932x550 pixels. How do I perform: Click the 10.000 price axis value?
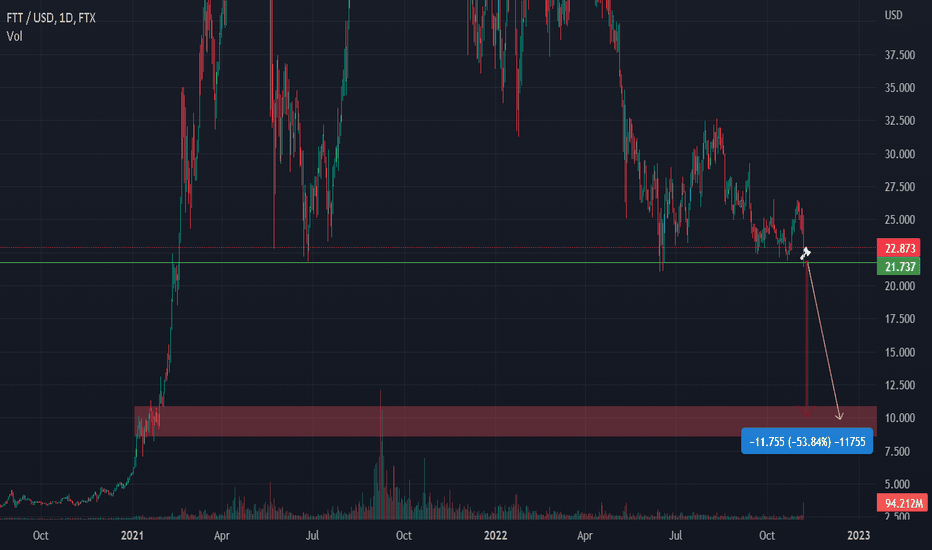point(899,418)
